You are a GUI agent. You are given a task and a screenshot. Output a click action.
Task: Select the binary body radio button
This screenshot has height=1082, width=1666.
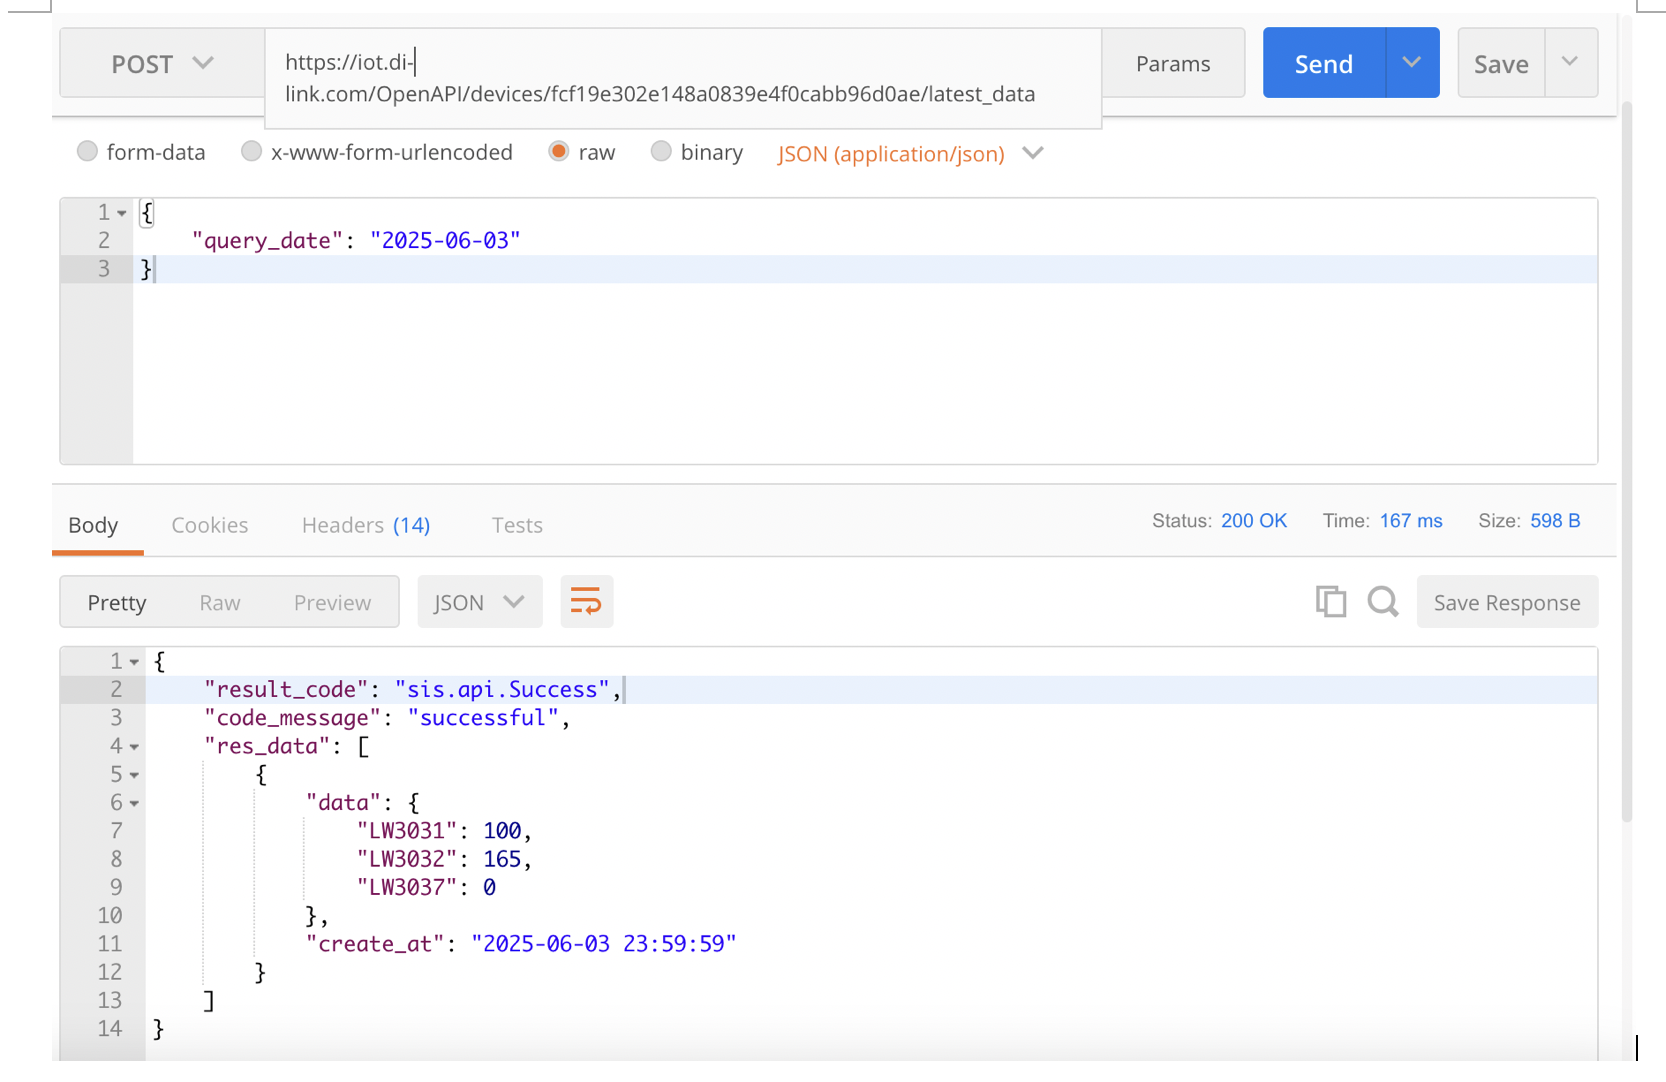point(661,152)
